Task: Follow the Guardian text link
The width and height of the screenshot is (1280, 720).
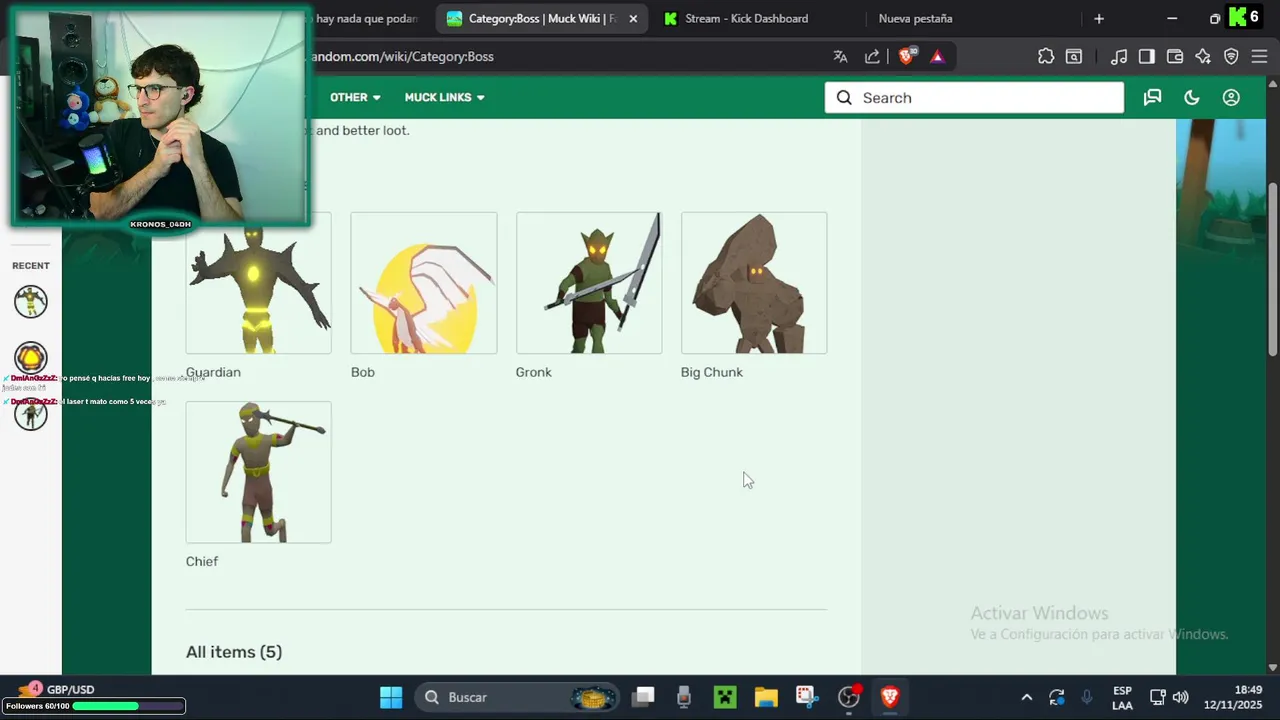Action: [x=213, y=372]
